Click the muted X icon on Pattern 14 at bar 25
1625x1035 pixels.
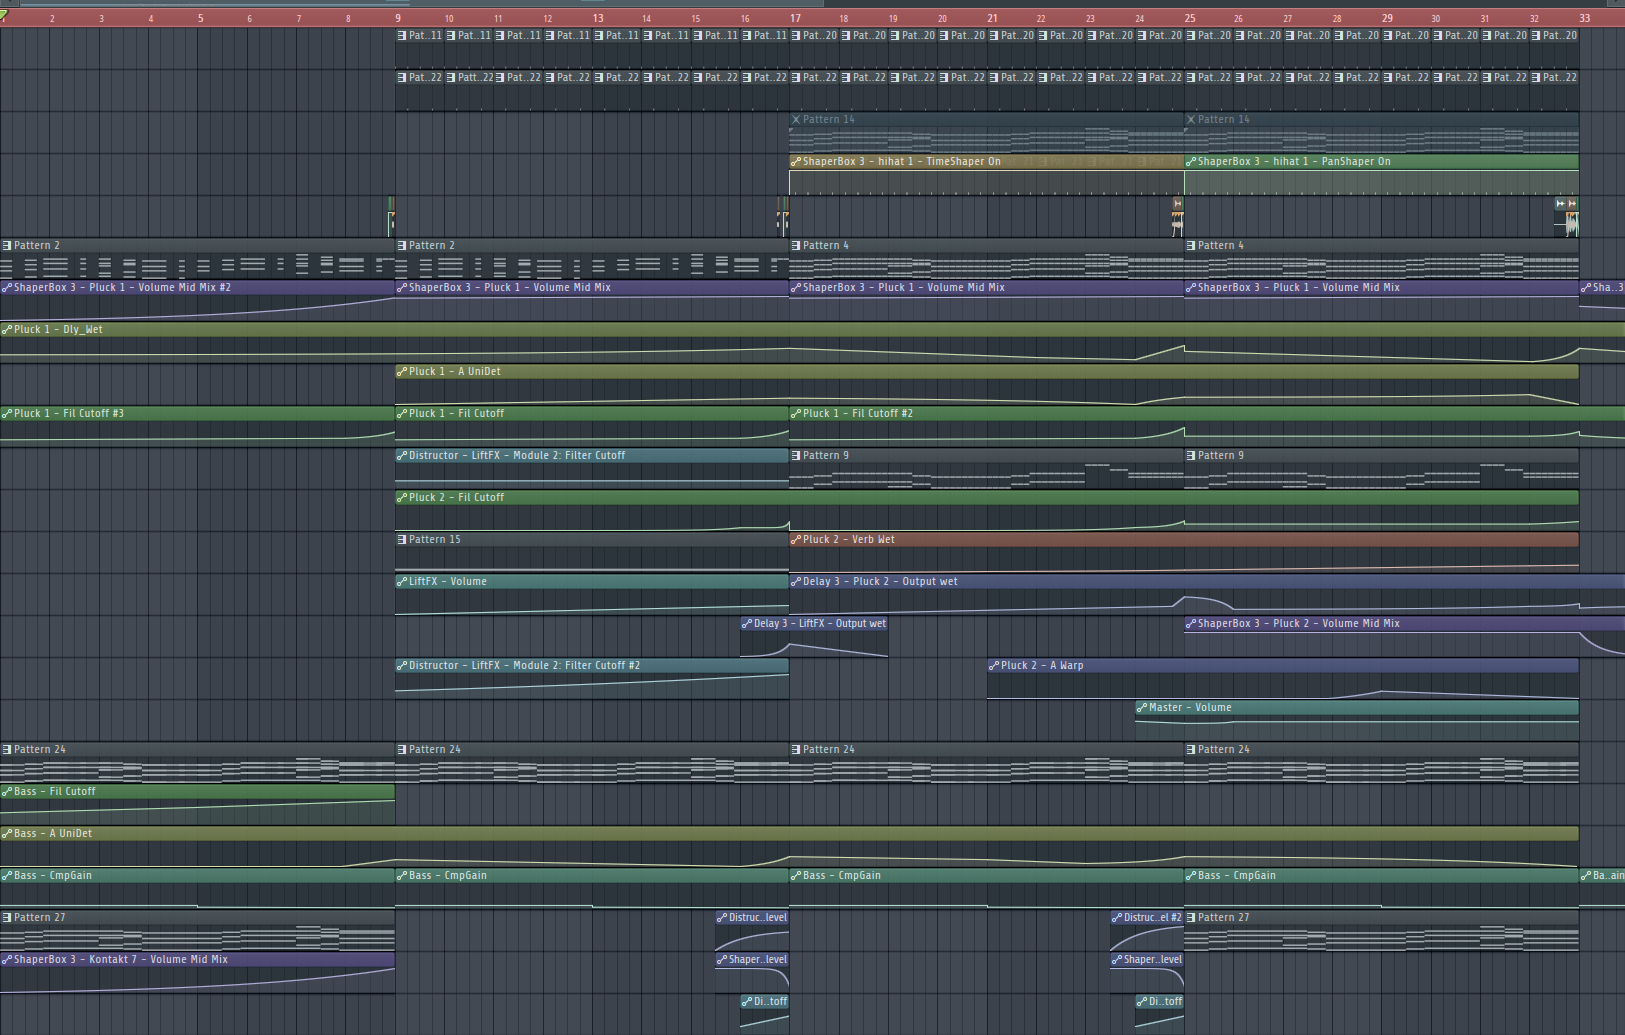coord(1191,119)
